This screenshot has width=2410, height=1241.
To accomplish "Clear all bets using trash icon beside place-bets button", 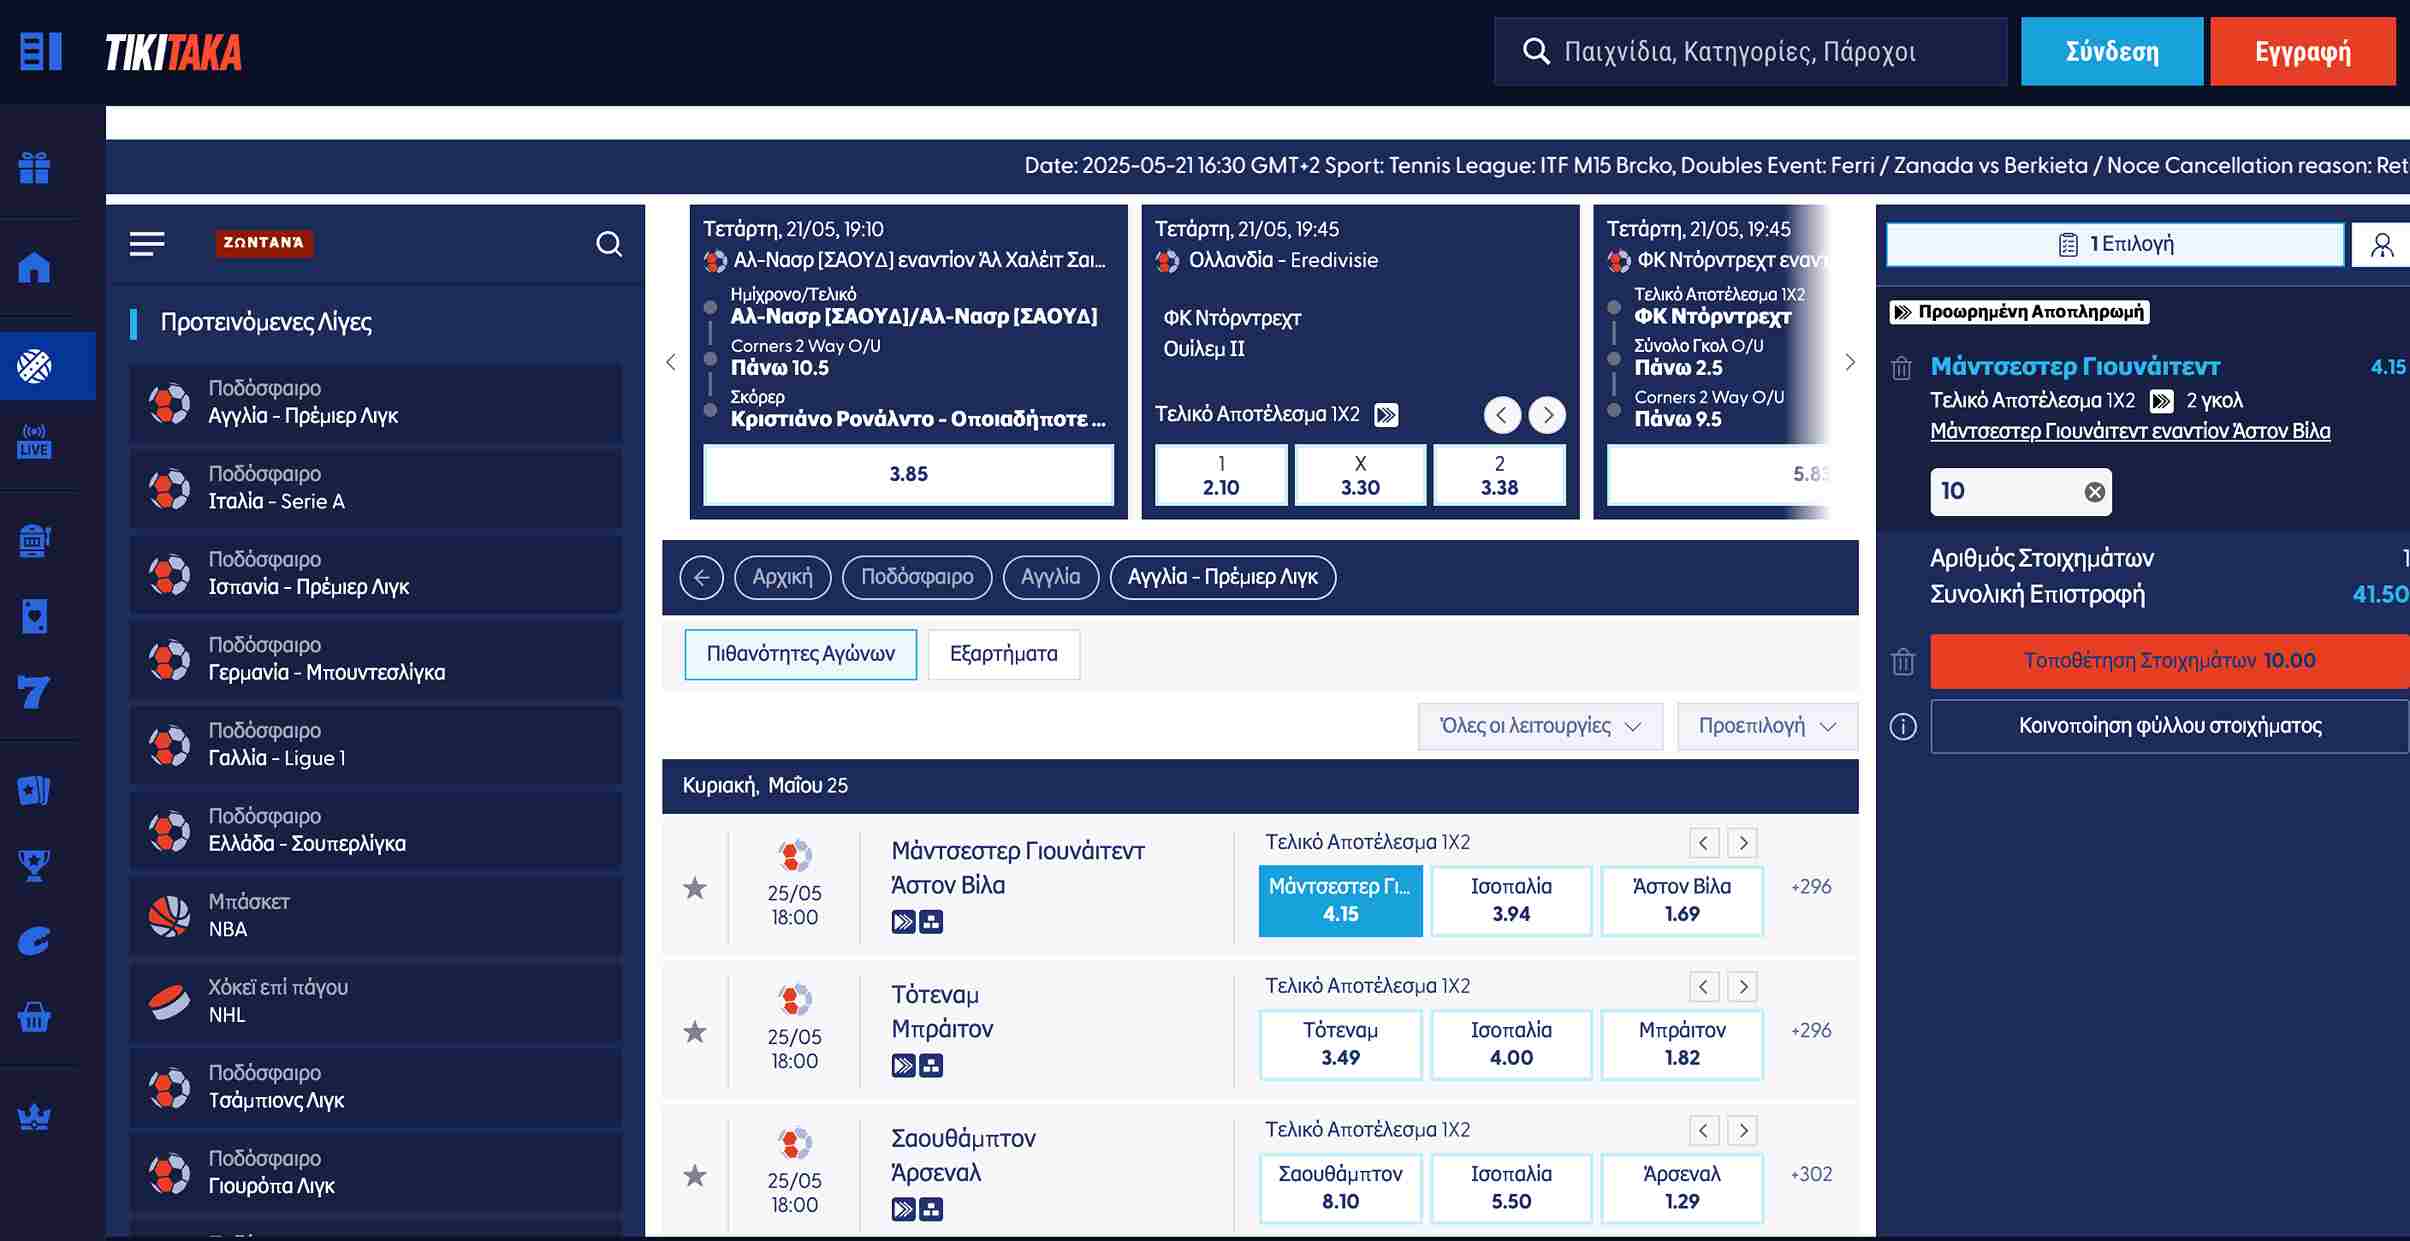I will [x=1903, y=661].
